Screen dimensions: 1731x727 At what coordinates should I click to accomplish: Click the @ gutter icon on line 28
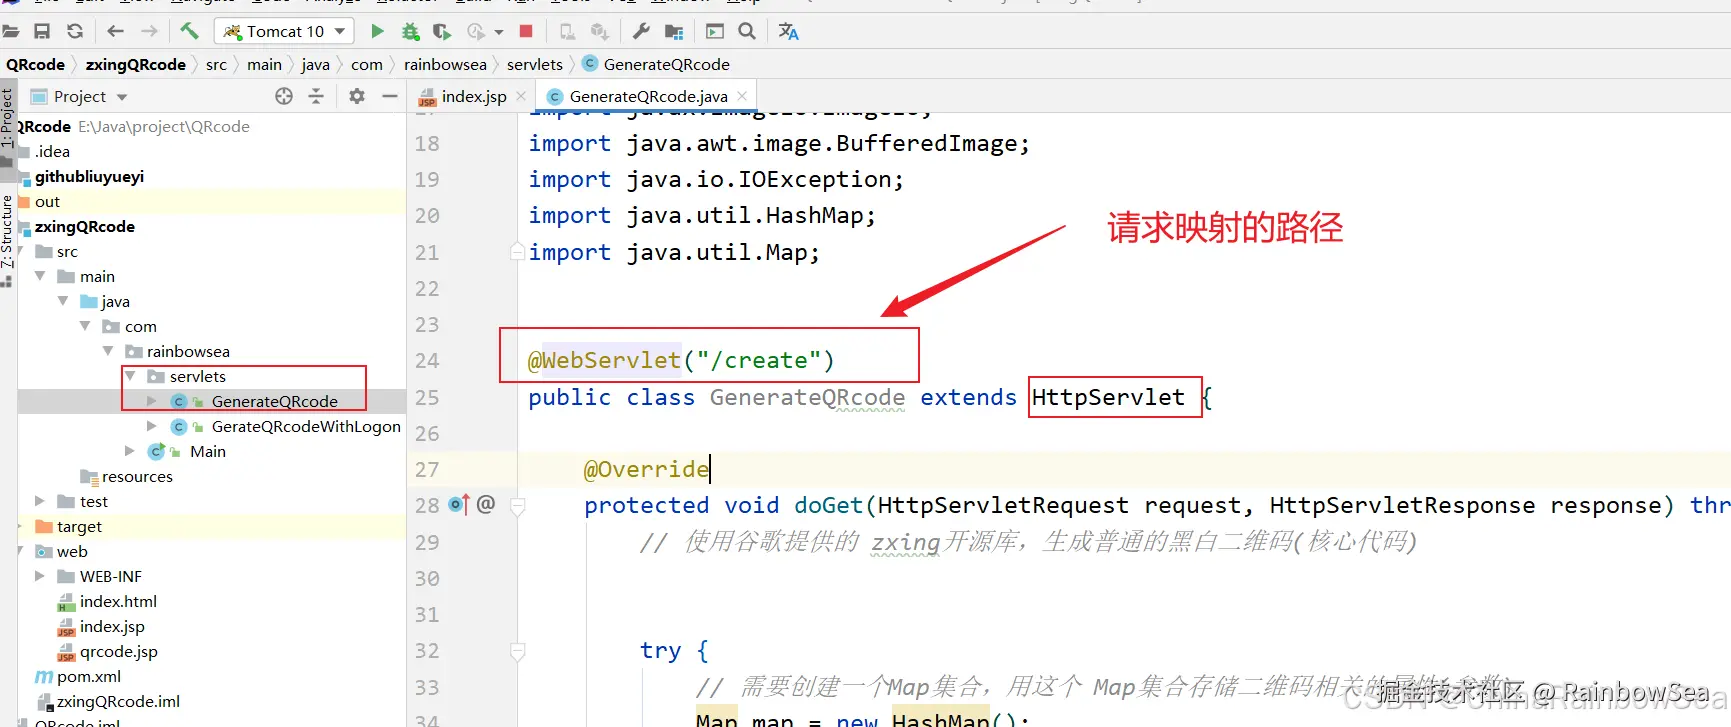(x=486, y=504)
